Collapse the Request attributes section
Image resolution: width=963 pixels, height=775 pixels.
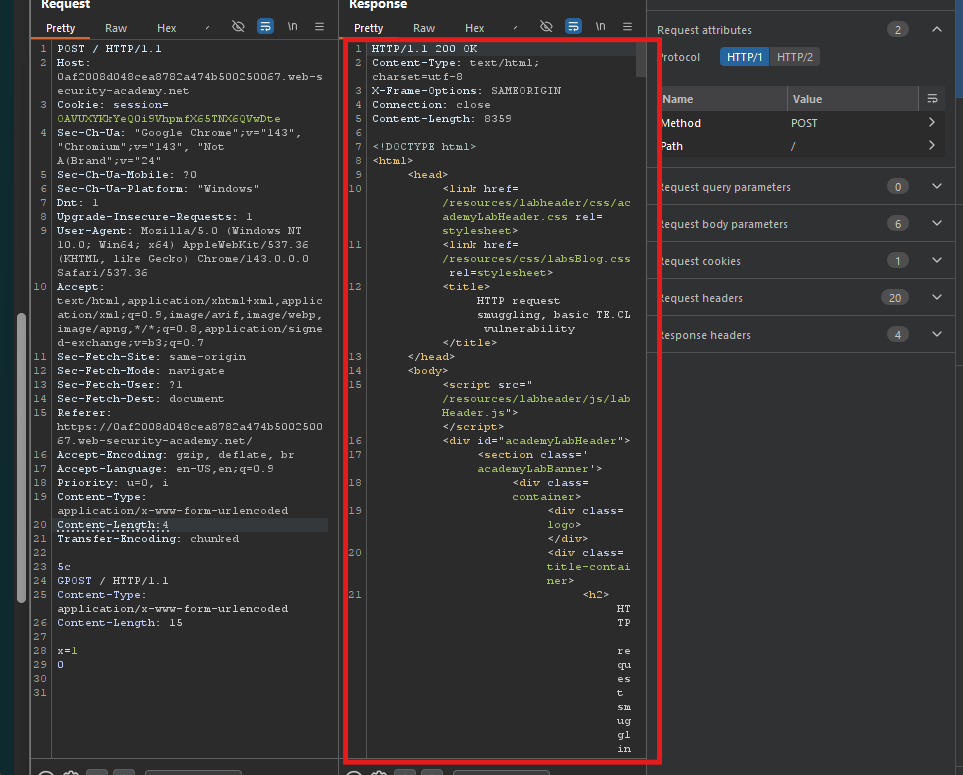click(937, 29)
